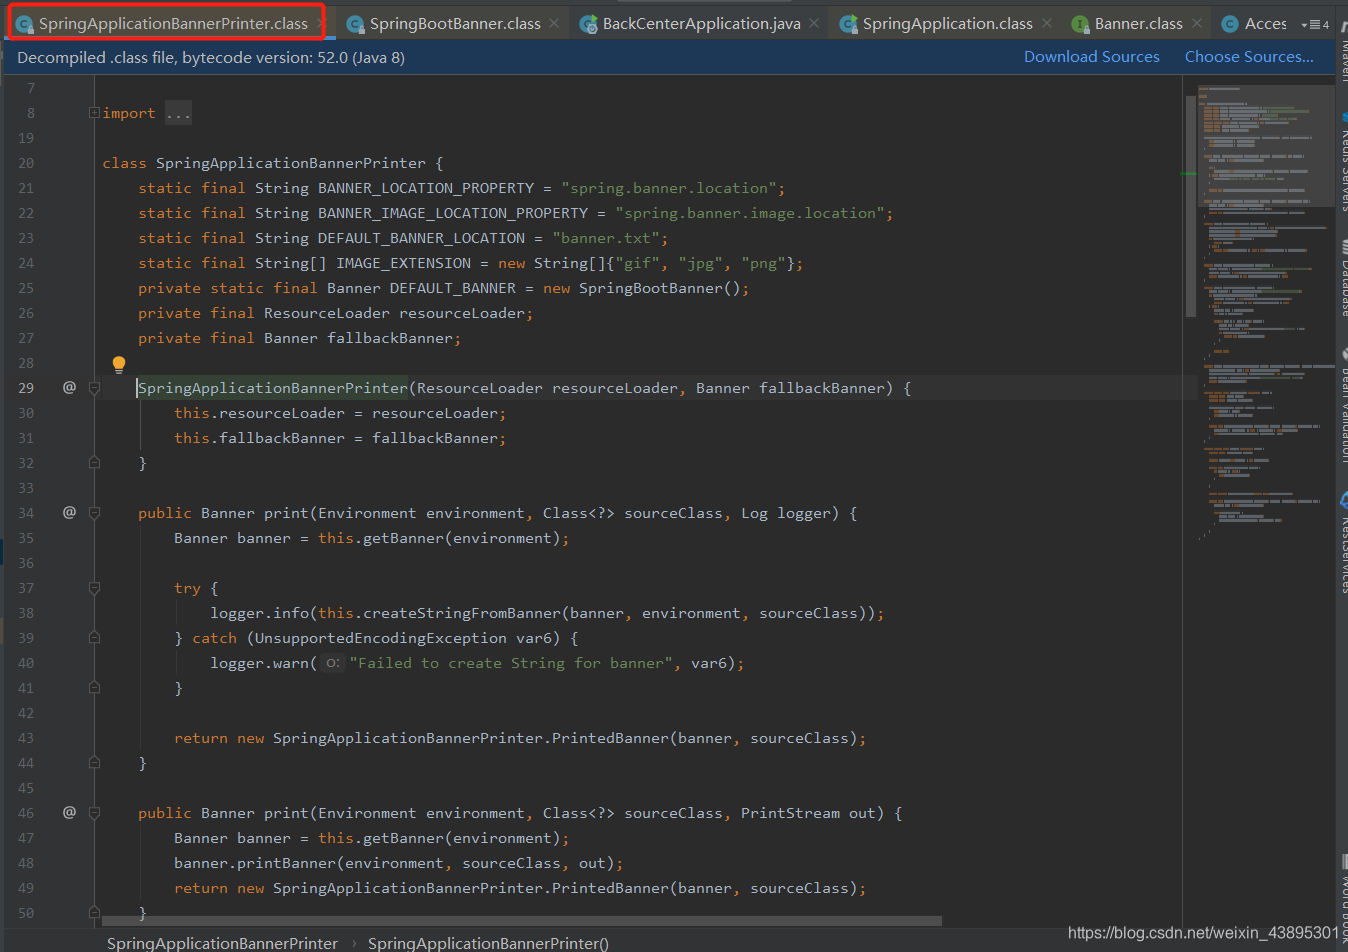Screen dimensions: 1348x952
Task: Click the 'o:' parameter hint in logger.warn
Action: (332, 663)
